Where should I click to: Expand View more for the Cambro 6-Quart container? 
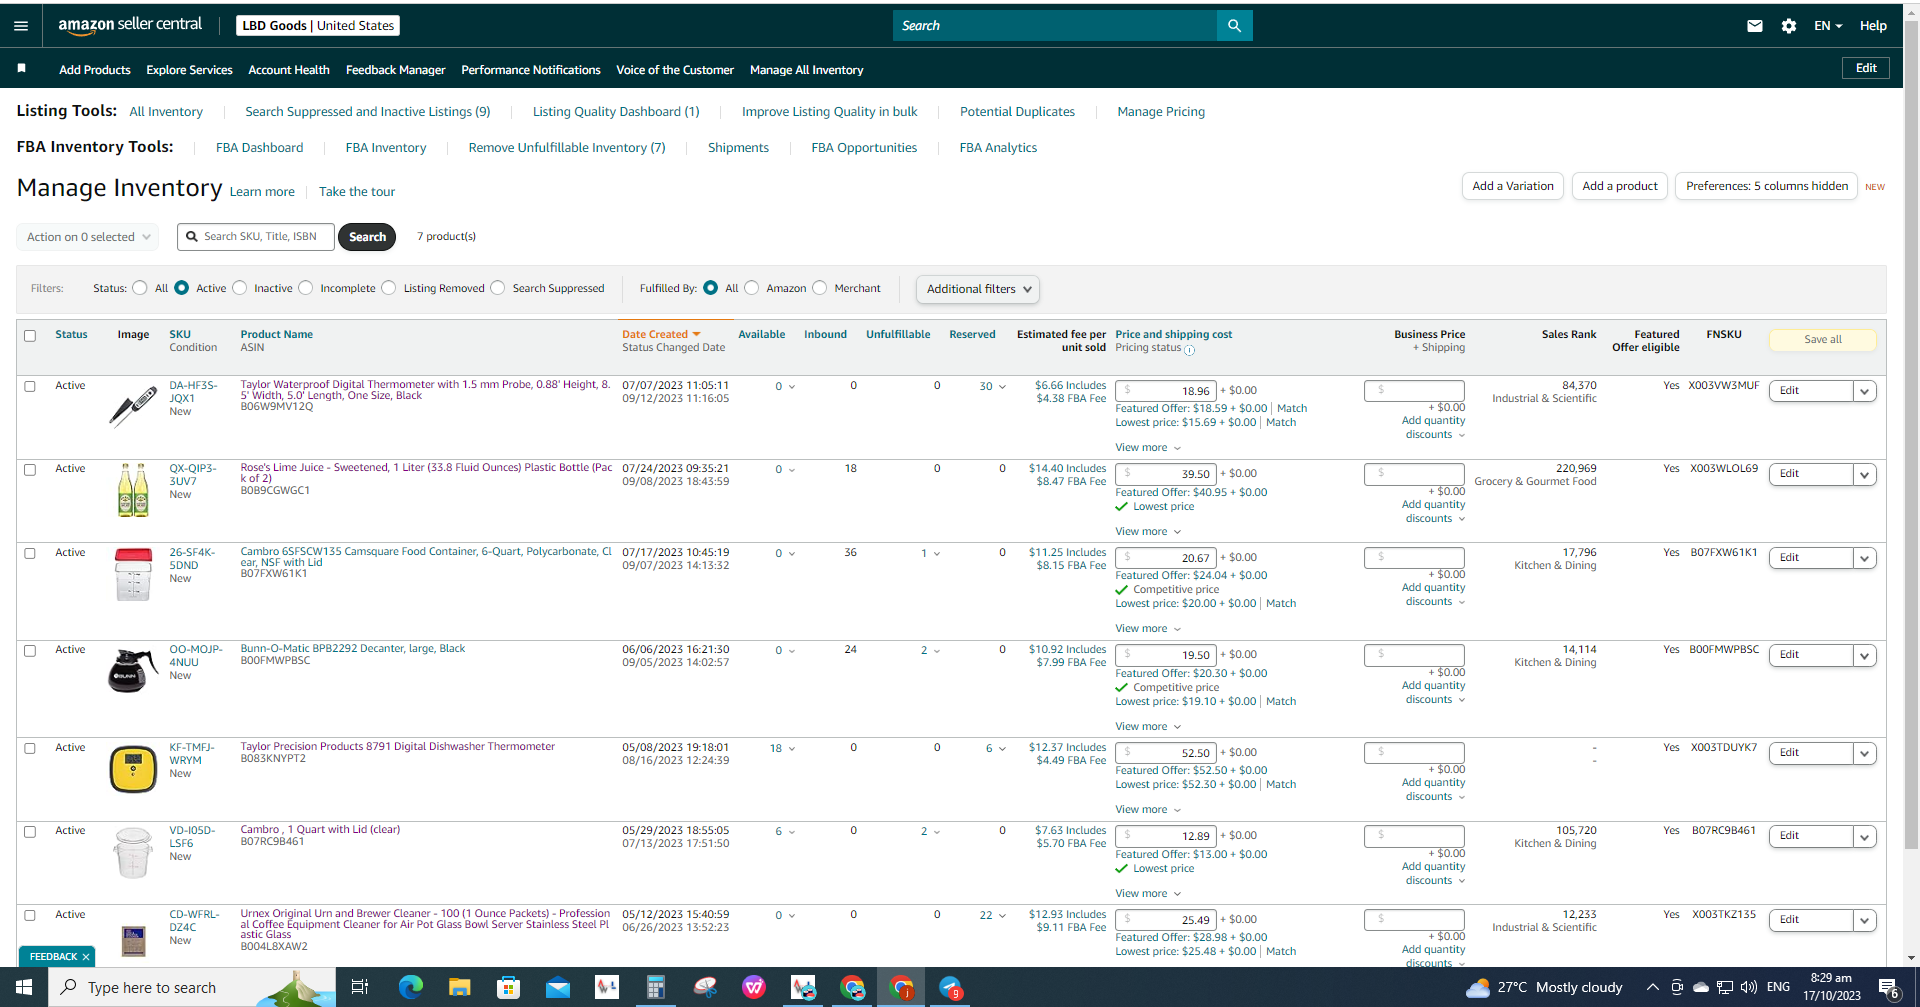[x=1148, y=629]
